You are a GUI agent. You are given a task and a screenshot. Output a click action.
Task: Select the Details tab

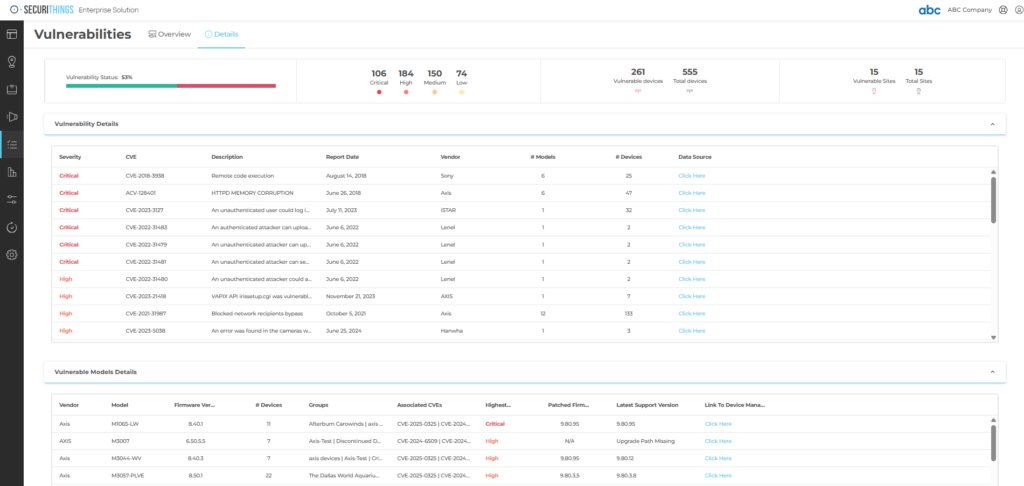pyautogui.click(x=221, y=34)
